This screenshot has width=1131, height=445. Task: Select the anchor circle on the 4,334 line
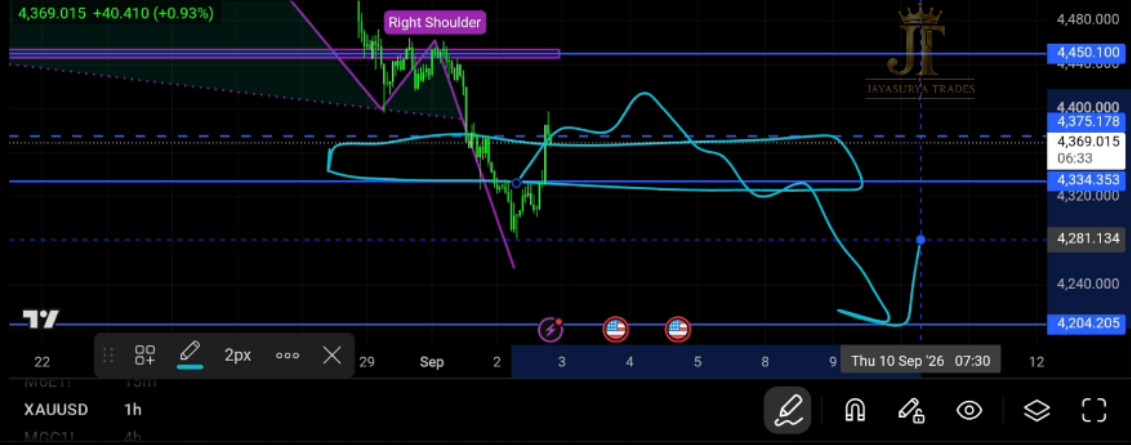(516, 184)
